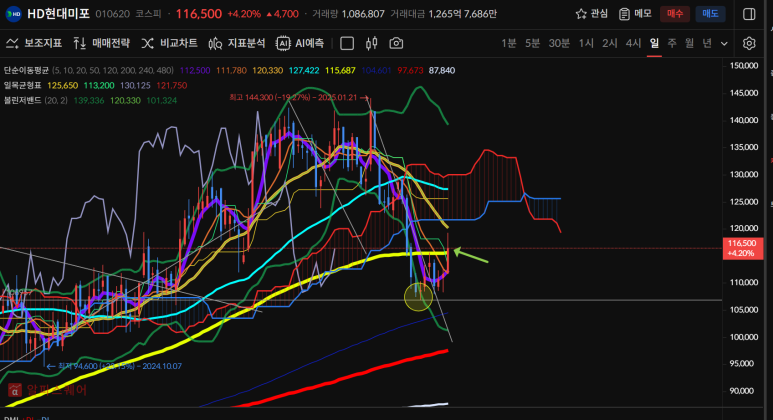This screenshot has width=773, height=420.
Task: Click the HD Hyundai logo icon
Action: (x=13, y=14)
